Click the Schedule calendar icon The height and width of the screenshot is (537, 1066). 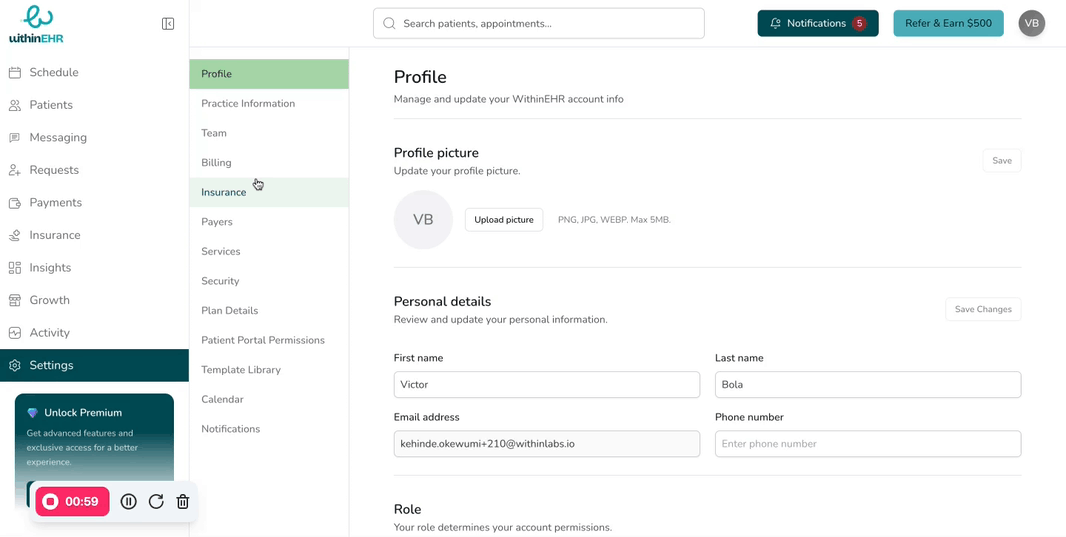[15, 73]
